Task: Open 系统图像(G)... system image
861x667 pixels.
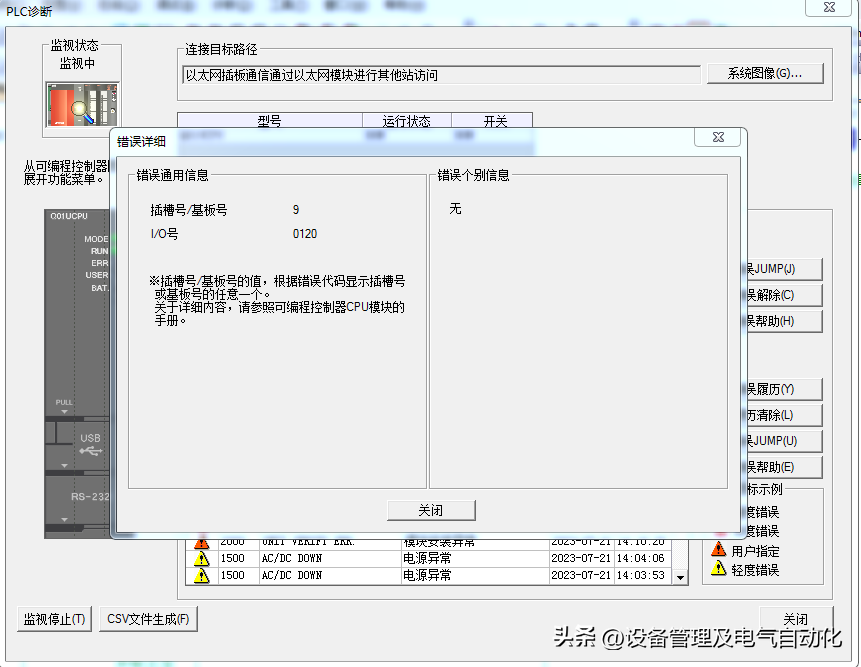Action: click(765, 73)
